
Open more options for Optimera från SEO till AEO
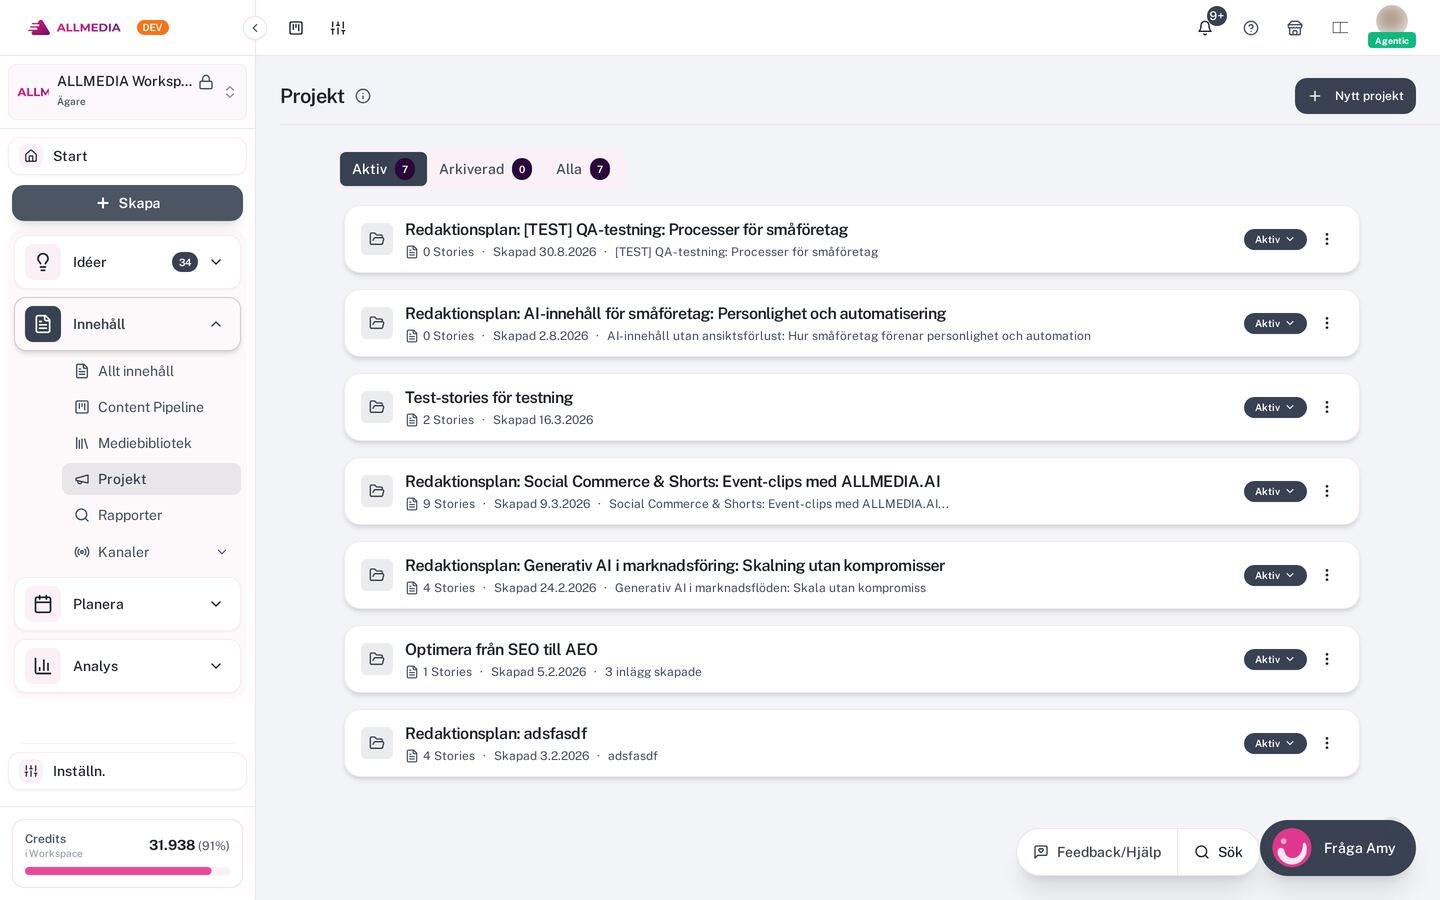[1327, 659]
